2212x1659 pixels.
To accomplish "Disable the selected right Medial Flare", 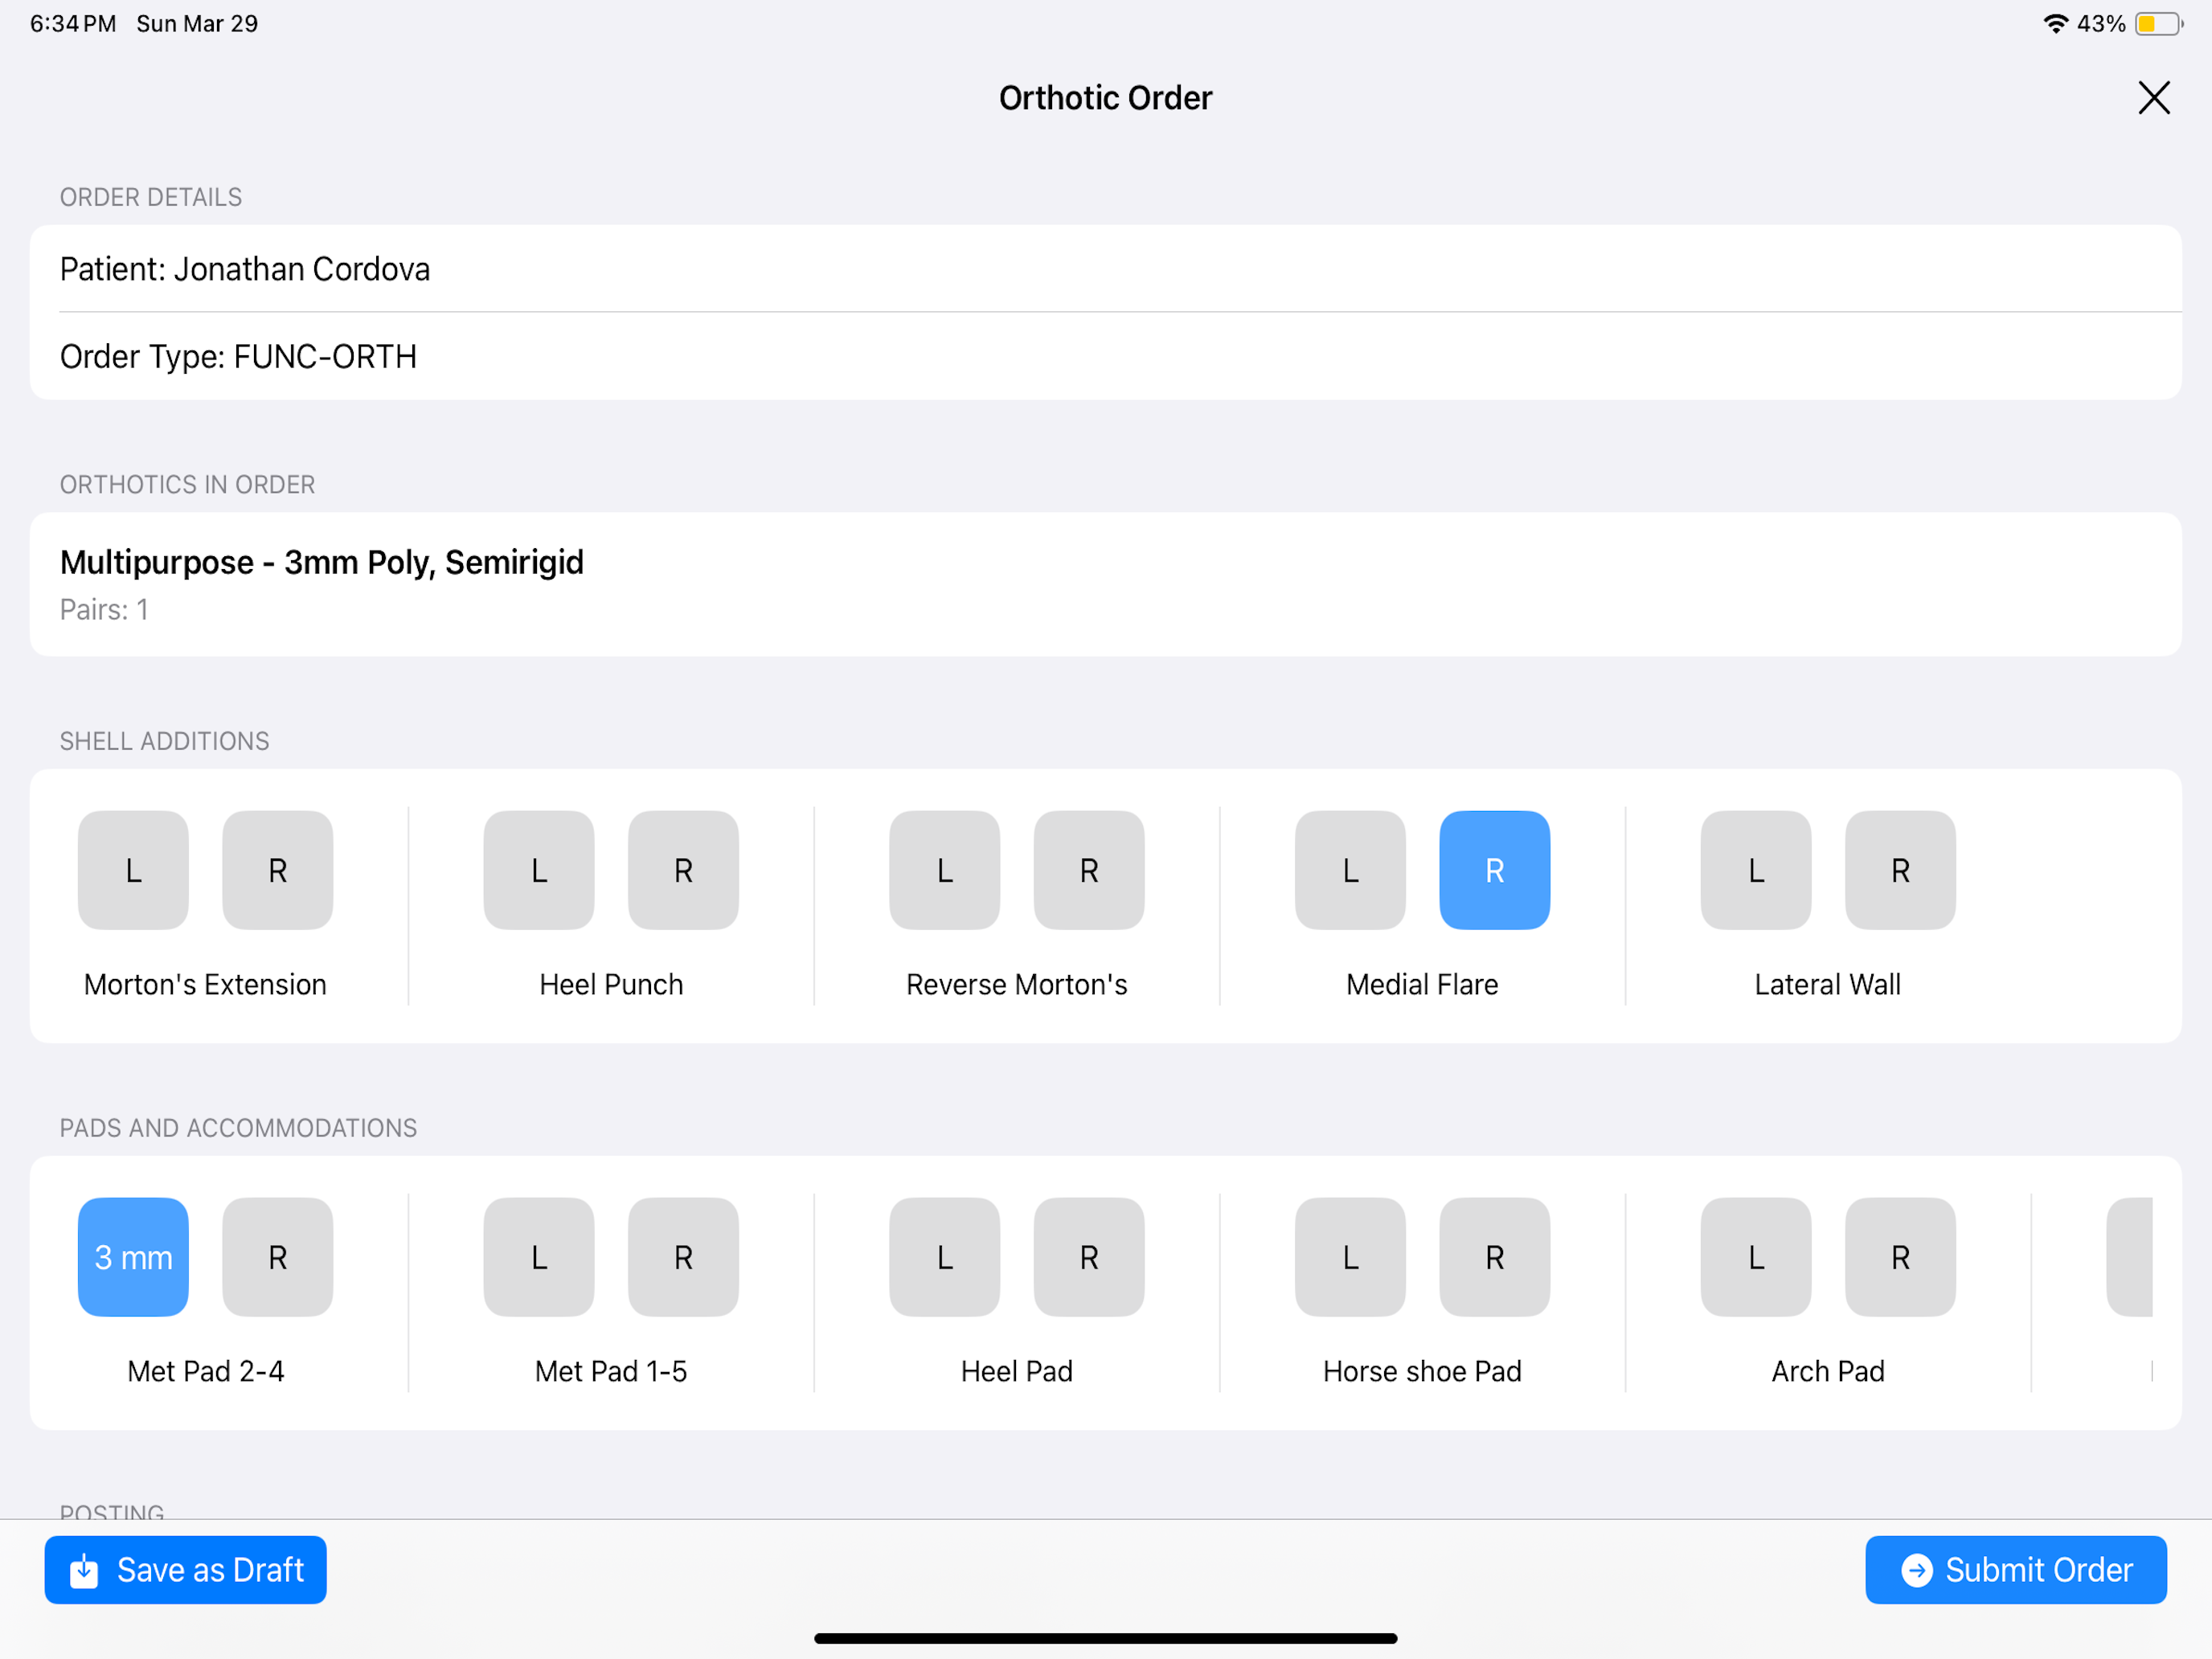I will point(1495,870).
